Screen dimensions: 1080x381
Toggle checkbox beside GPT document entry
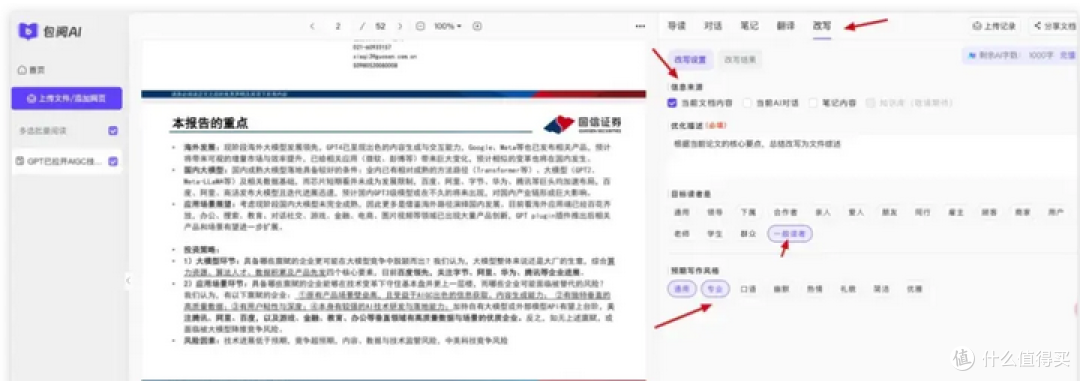[113, 161]
